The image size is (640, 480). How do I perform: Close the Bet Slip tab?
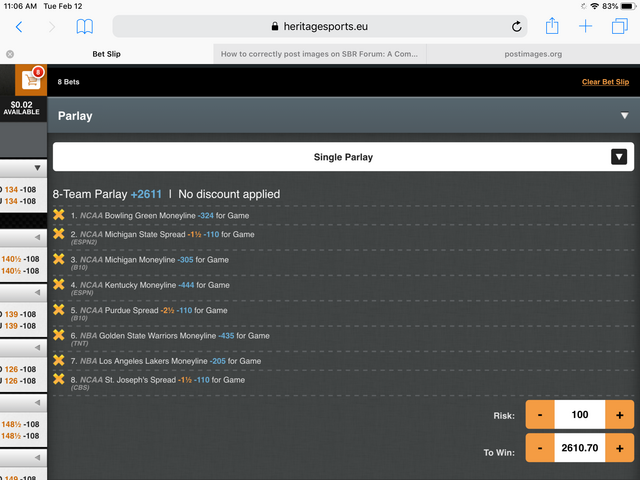click(10, 54)
